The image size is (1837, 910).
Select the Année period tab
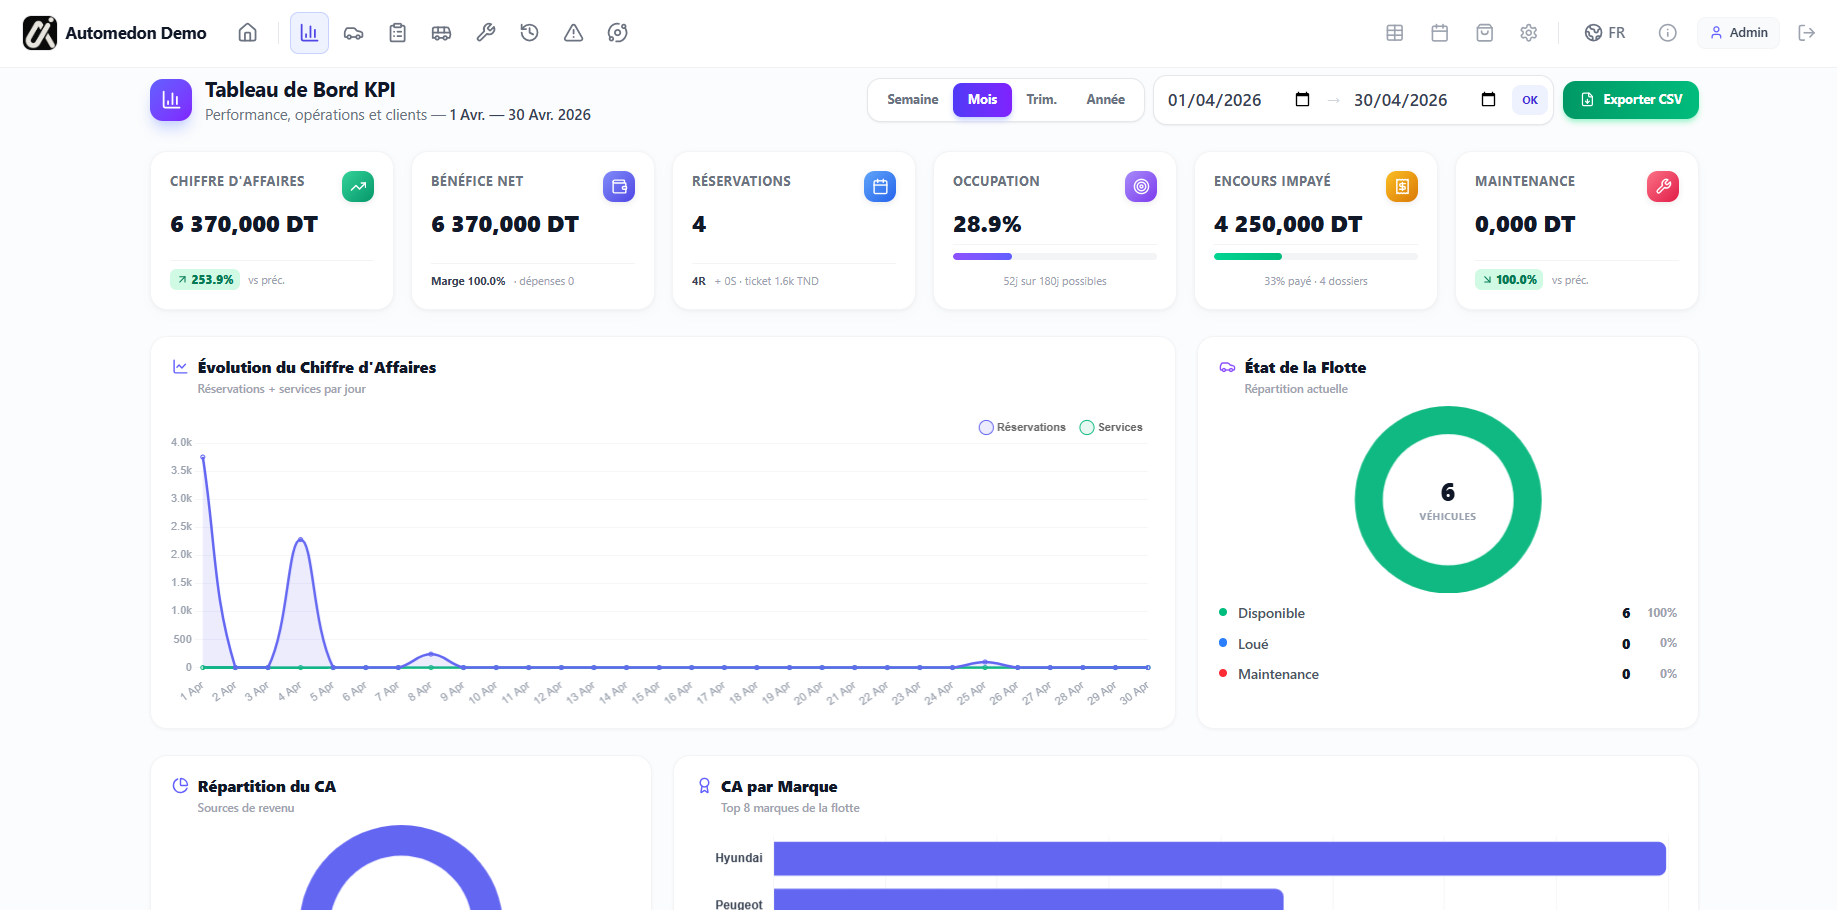[x=1105, y=100]
